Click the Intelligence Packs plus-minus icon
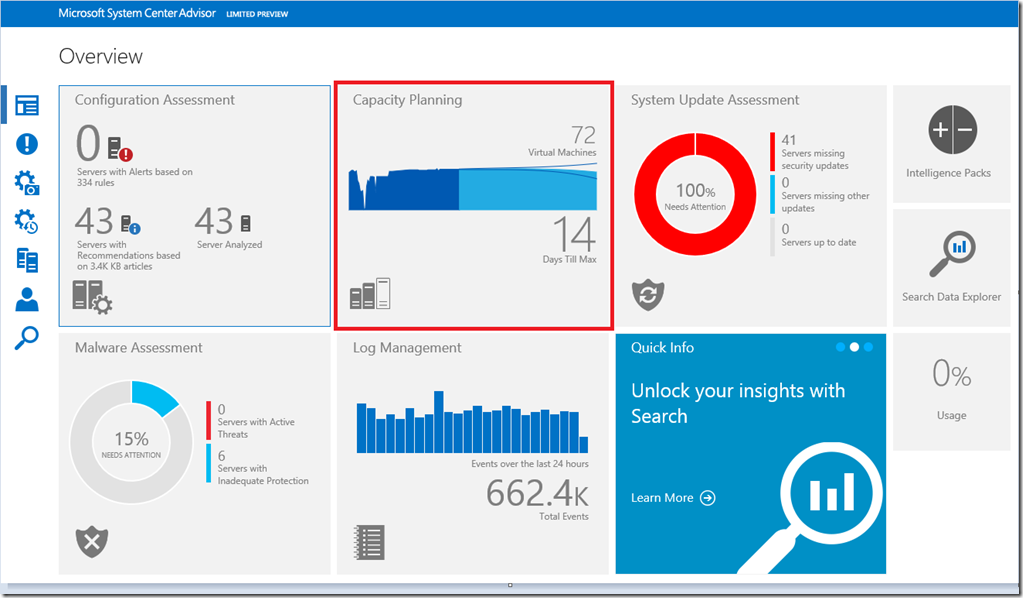This screenshot has width=1023, height=598. tap(951, 130)
